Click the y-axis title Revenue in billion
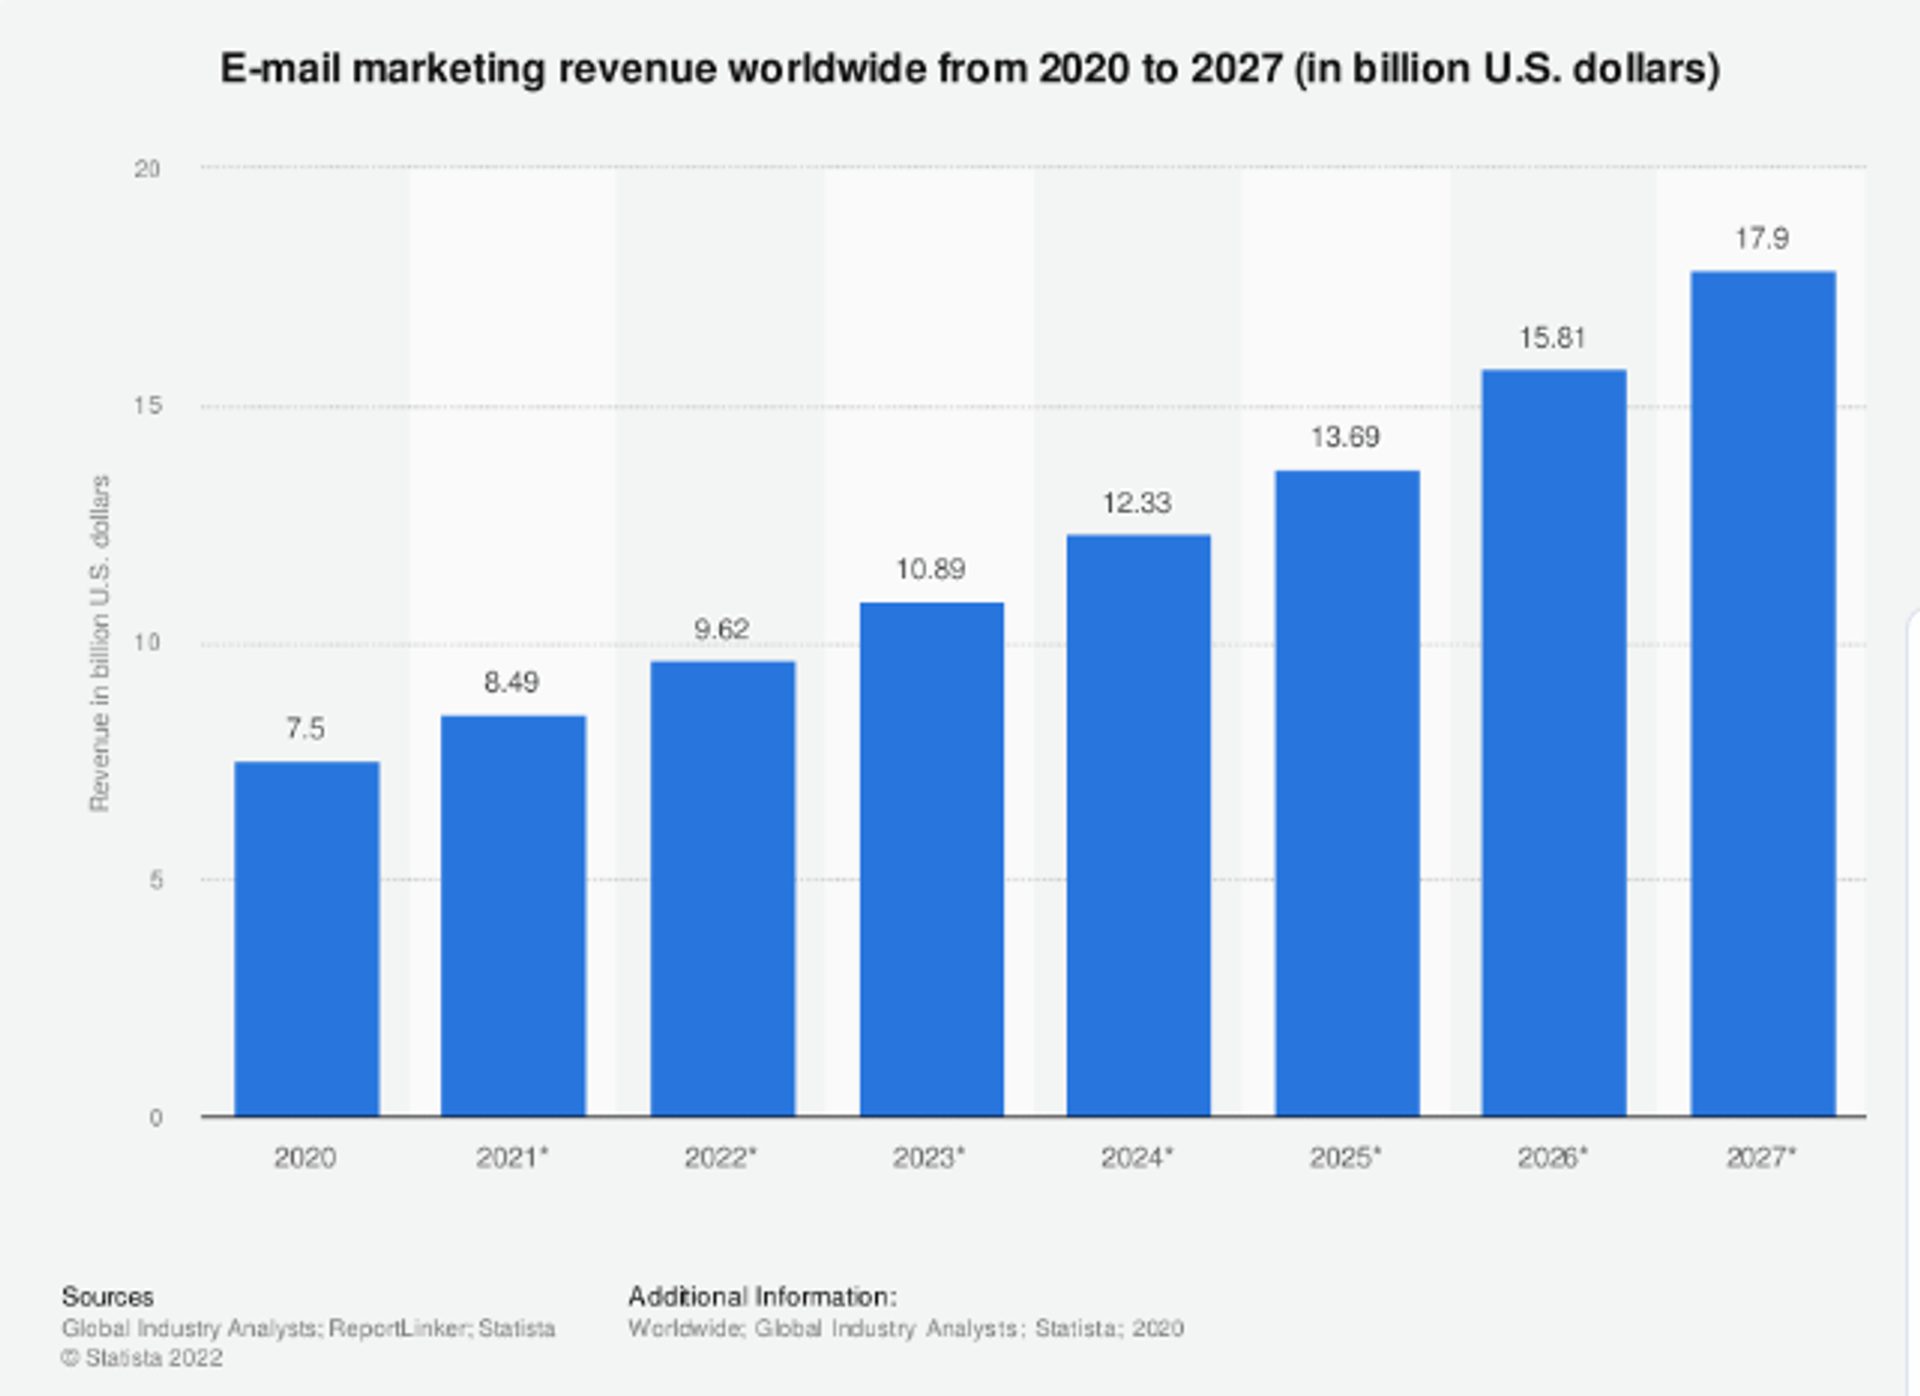This screenshot has width=1920, height=1396. 99,643
